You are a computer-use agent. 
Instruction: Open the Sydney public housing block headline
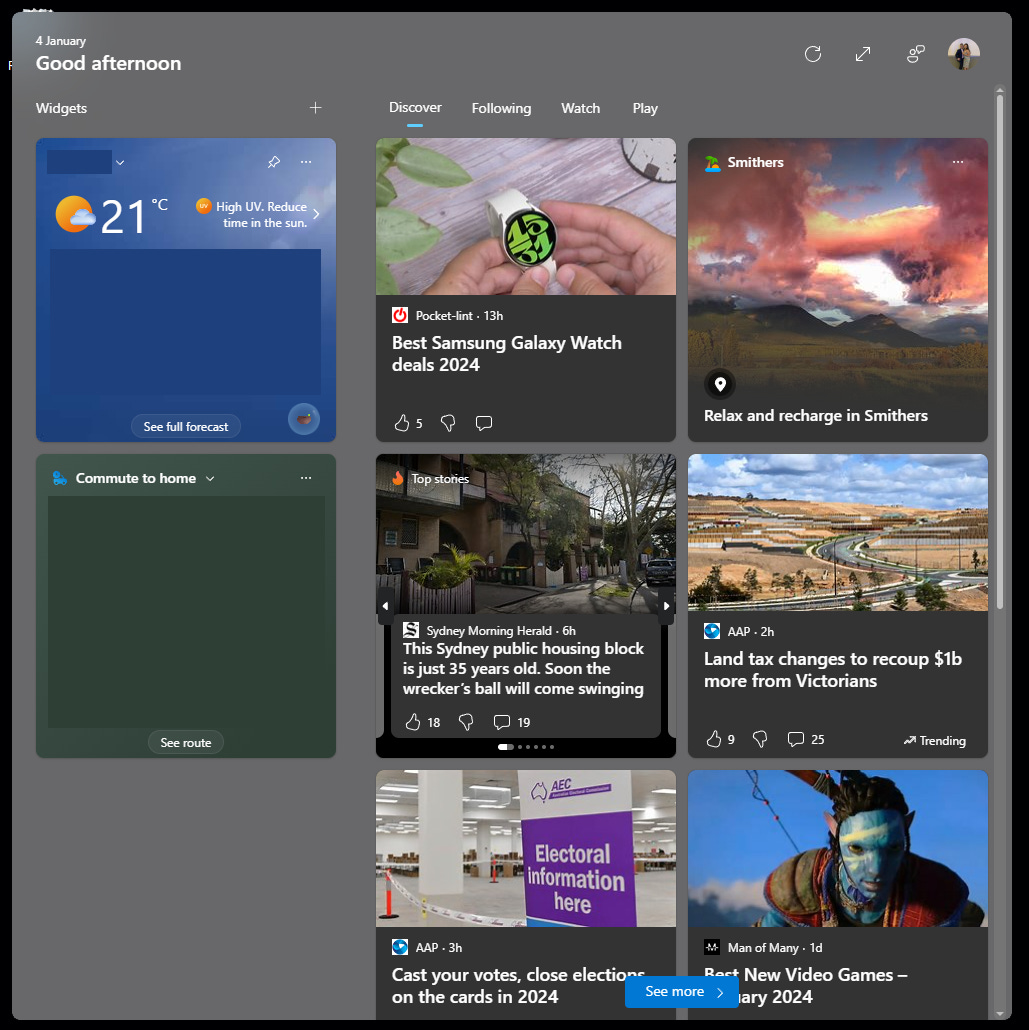tap(523, 669)
